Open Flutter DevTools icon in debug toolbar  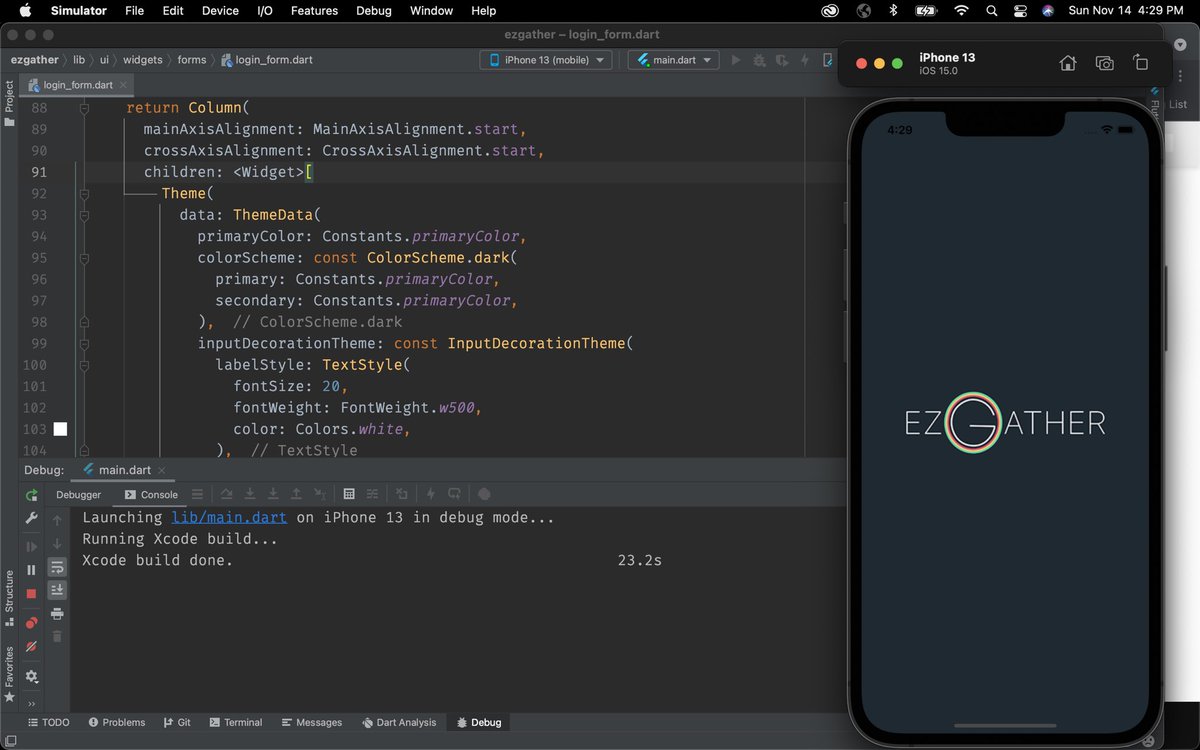[484, 494]
